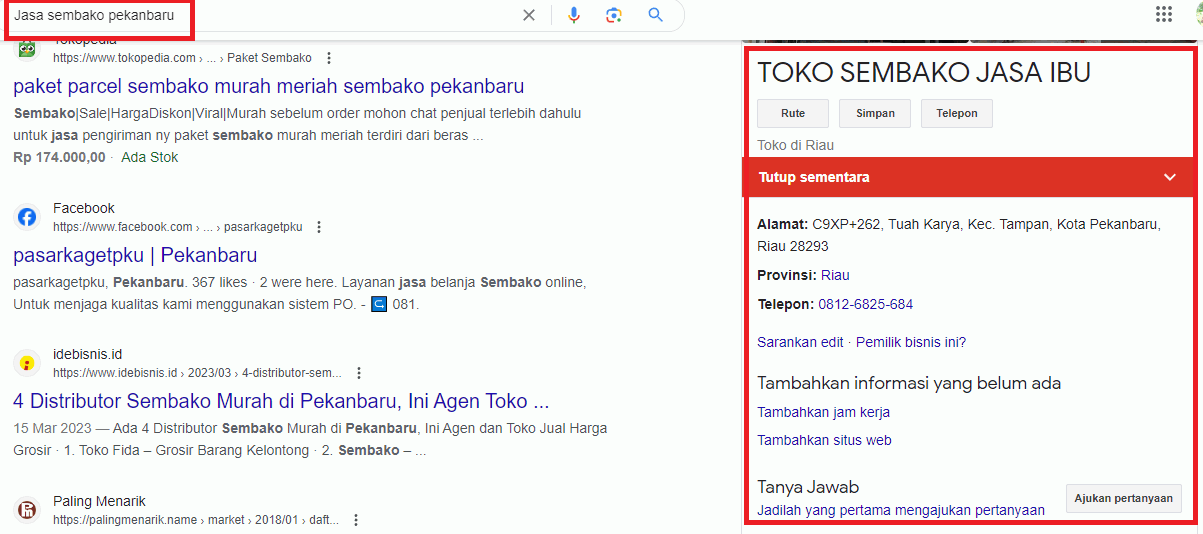Click the magnifying glass search icon
The image size is (1203, 534).
(656, 15)
